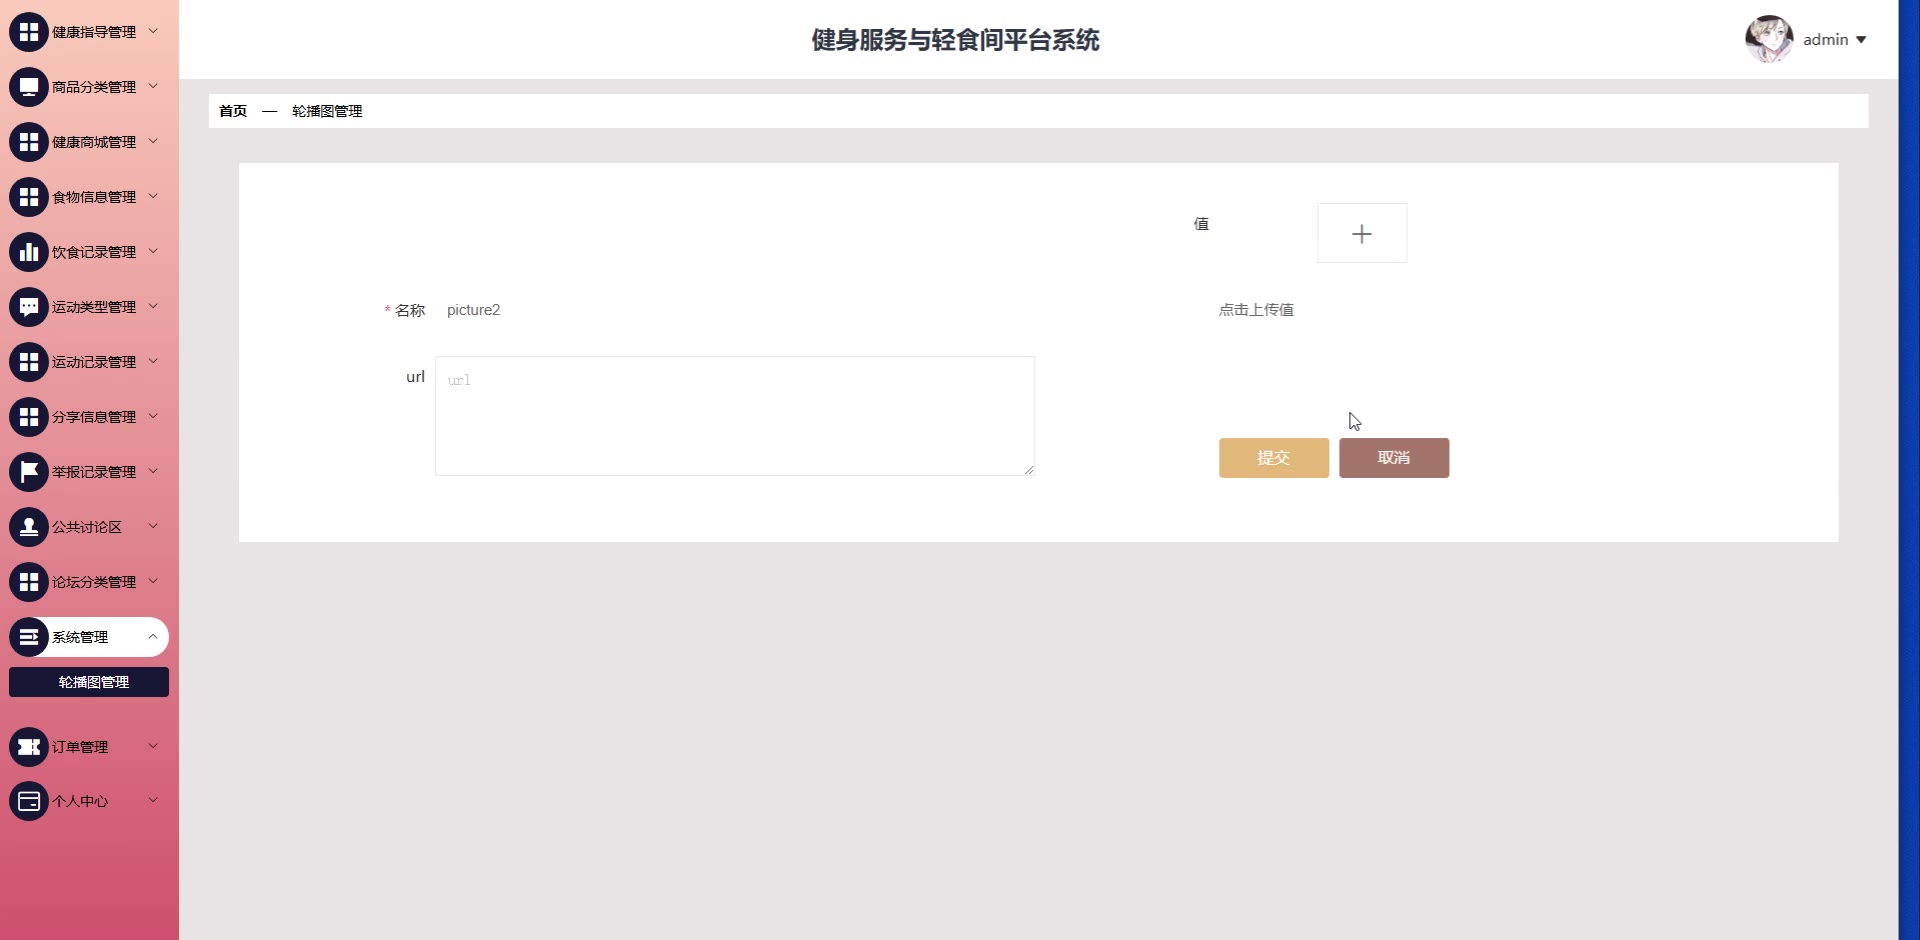Click the 订单管理 ticket icon

(29, 747)
